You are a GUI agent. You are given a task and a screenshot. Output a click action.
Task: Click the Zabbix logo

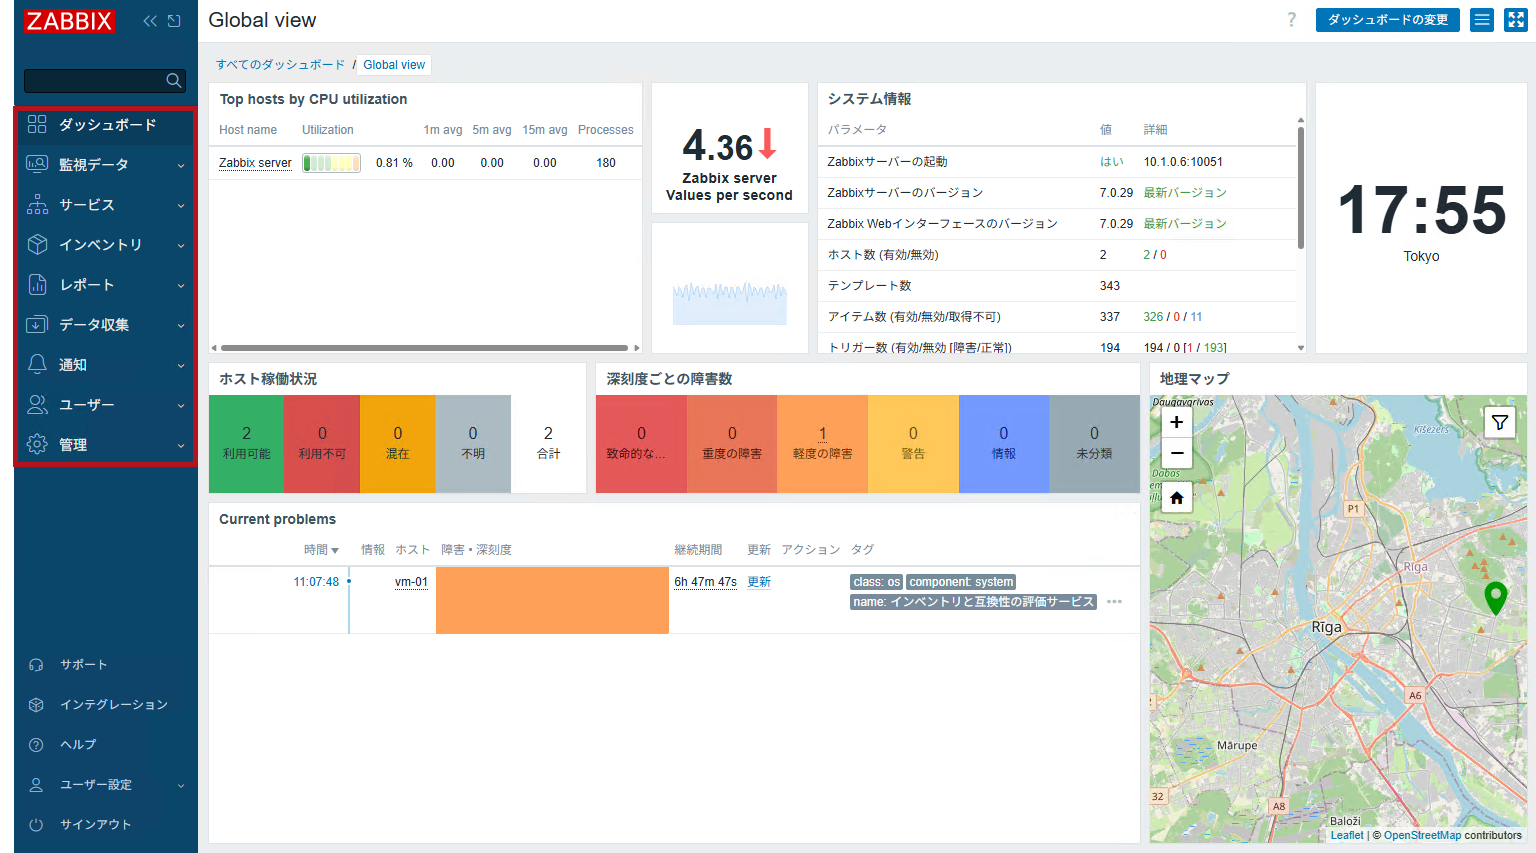(69, 21)
